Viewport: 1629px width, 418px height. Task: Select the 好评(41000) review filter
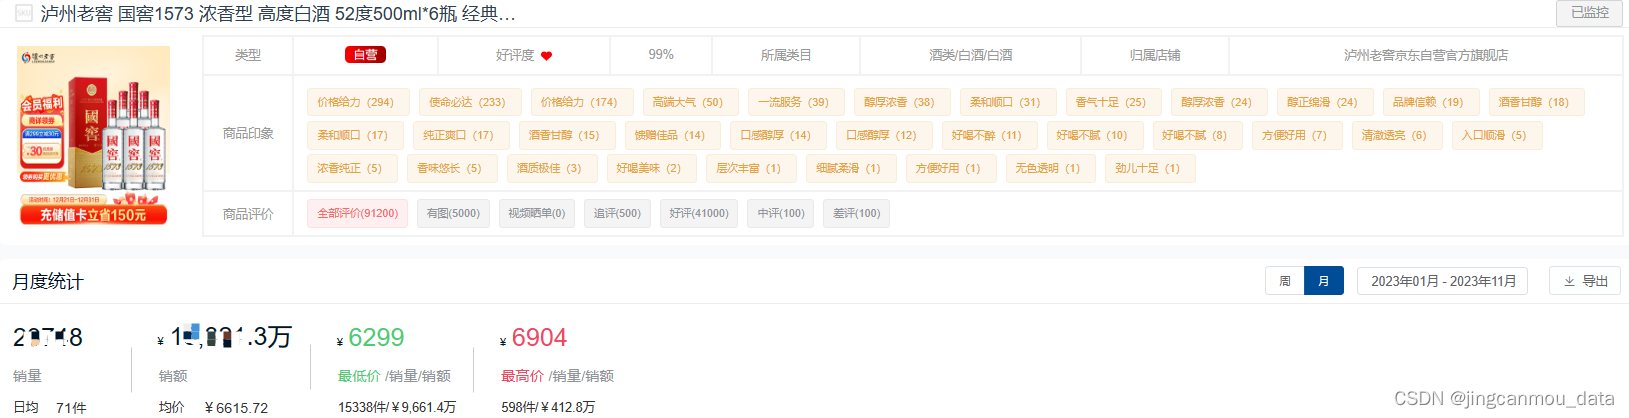(699, 213)
